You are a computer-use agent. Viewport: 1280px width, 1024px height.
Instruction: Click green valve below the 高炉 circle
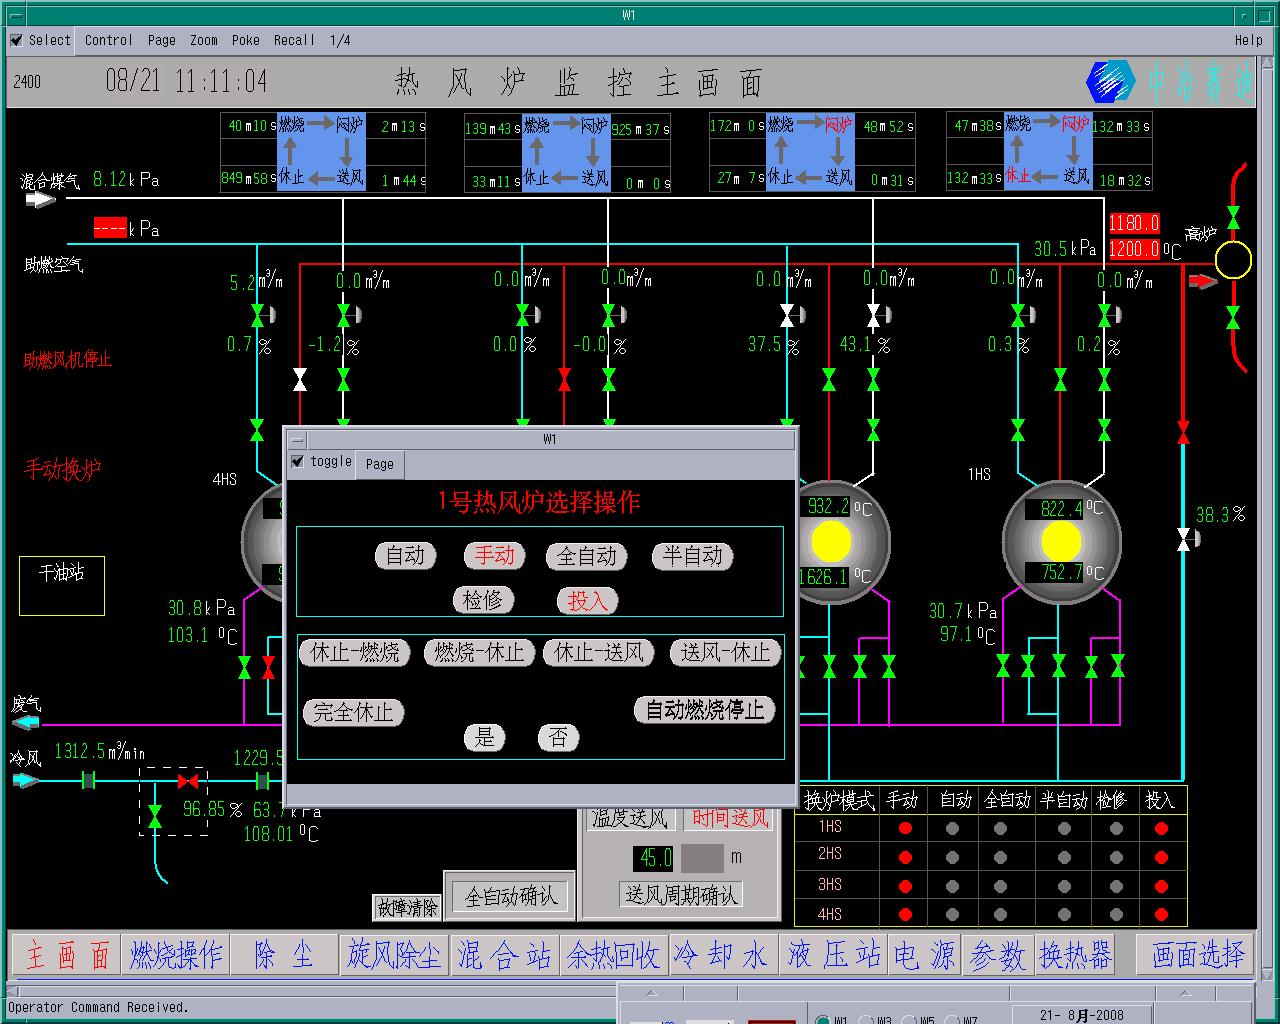[1233, 318]
